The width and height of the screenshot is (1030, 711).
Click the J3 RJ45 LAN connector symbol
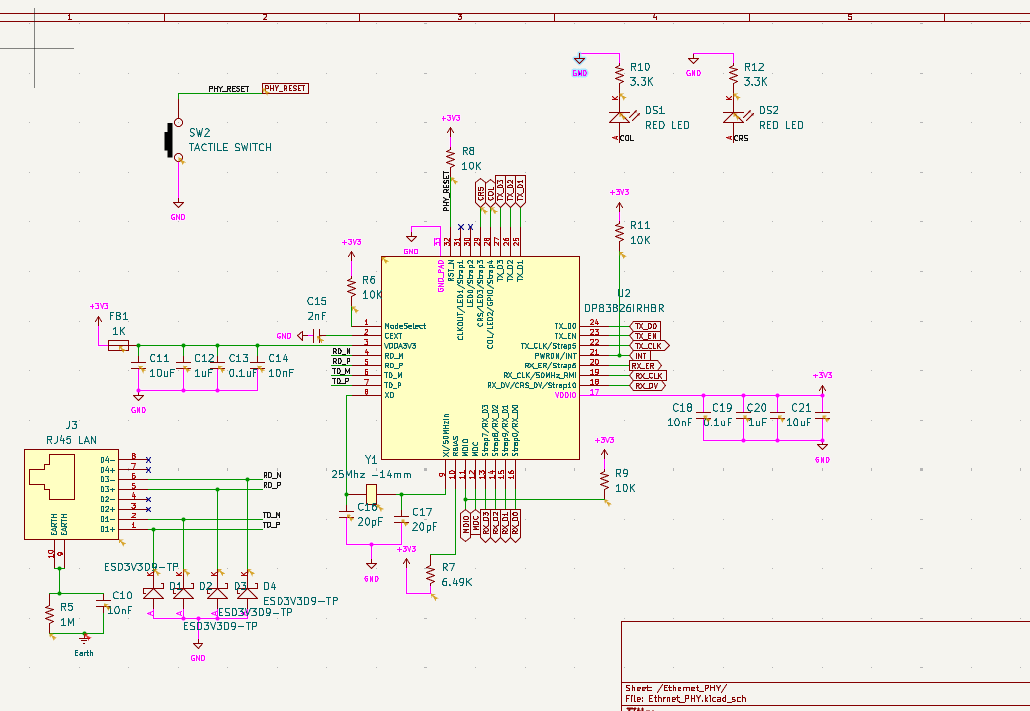[x=72, y=494]
